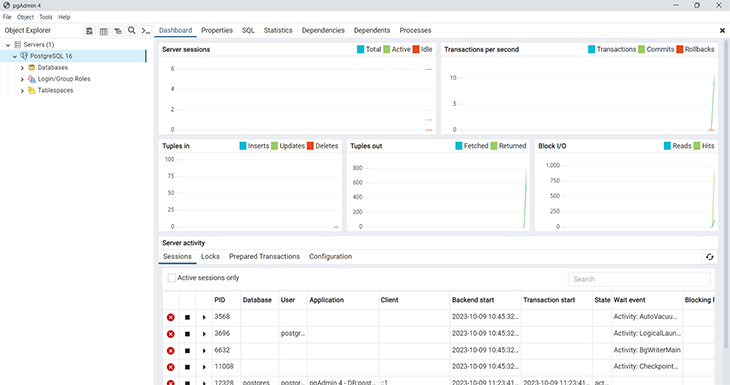
Task: Cancel active query for PID 3696
Action: (x=187, y=334)
